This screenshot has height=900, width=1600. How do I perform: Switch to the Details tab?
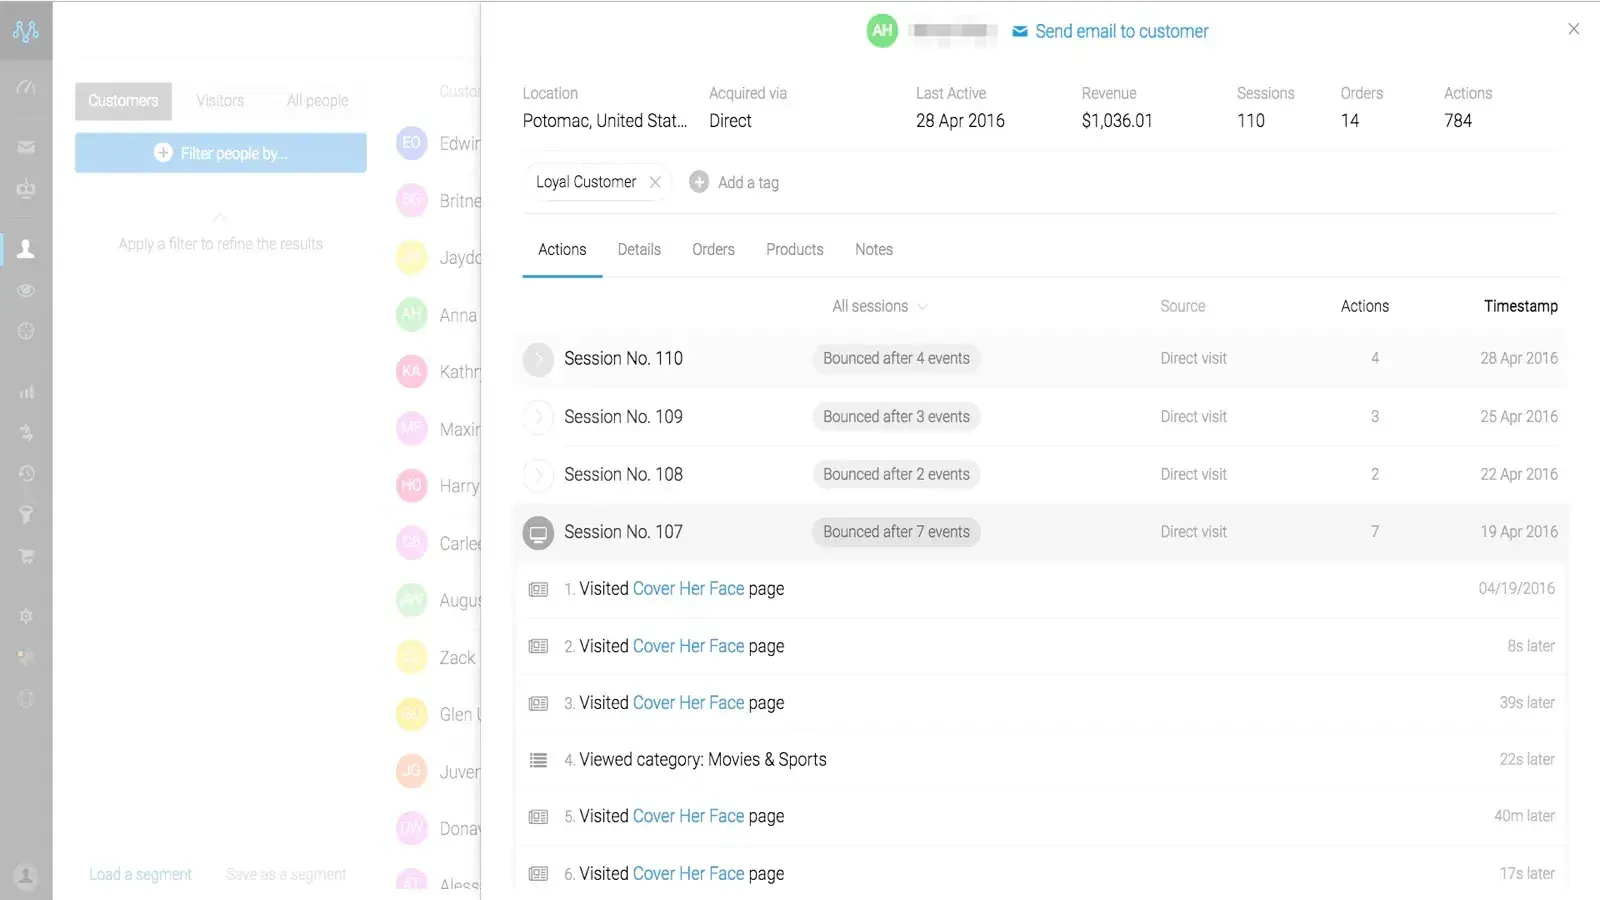coord(639,250)
